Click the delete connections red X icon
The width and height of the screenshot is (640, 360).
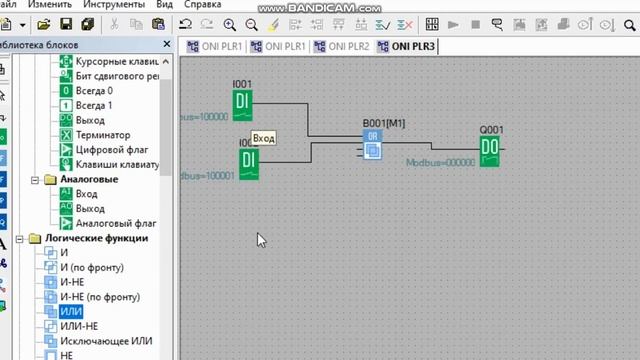[405, 25]
